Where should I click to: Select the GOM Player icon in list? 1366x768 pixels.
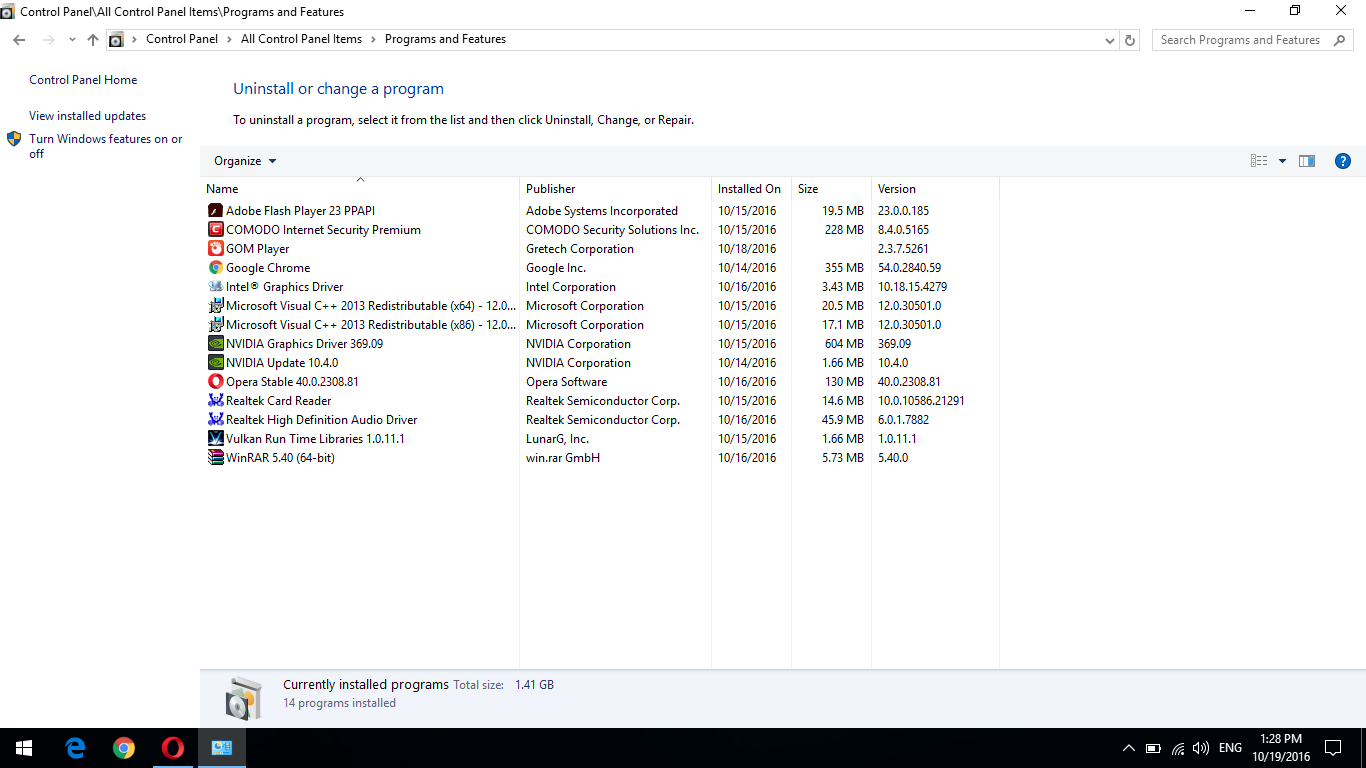point(215,249)
